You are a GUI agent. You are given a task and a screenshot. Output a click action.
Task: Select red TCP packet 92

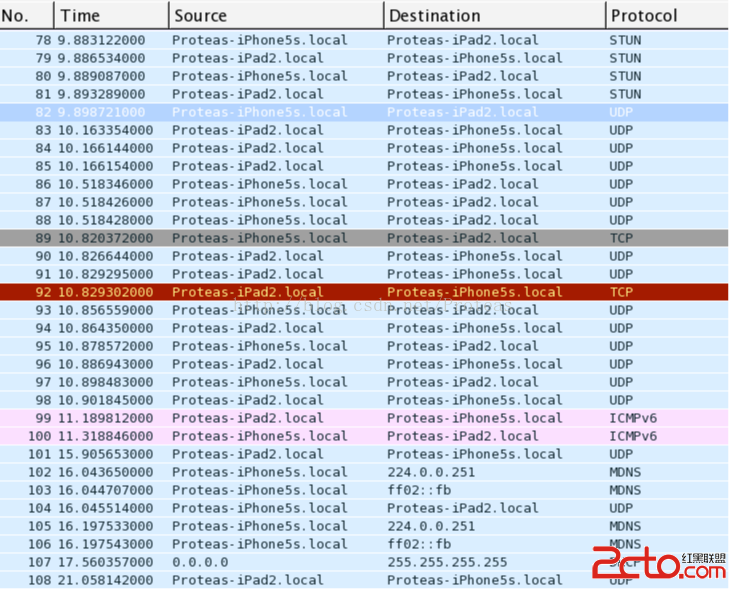coord(364,292)
